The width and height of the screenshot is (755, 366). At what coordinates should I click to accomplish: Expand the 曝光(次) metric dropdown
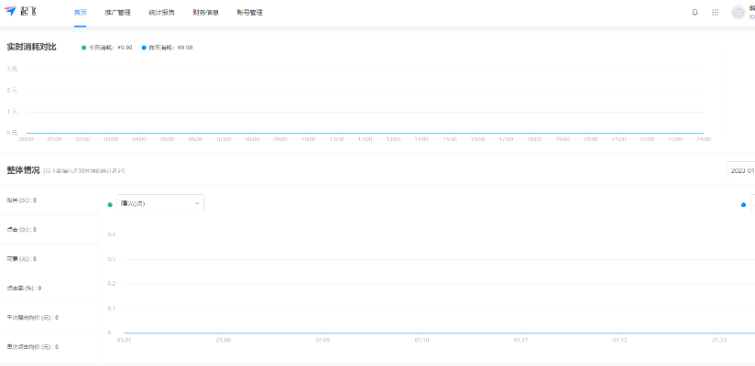point(160,203)
